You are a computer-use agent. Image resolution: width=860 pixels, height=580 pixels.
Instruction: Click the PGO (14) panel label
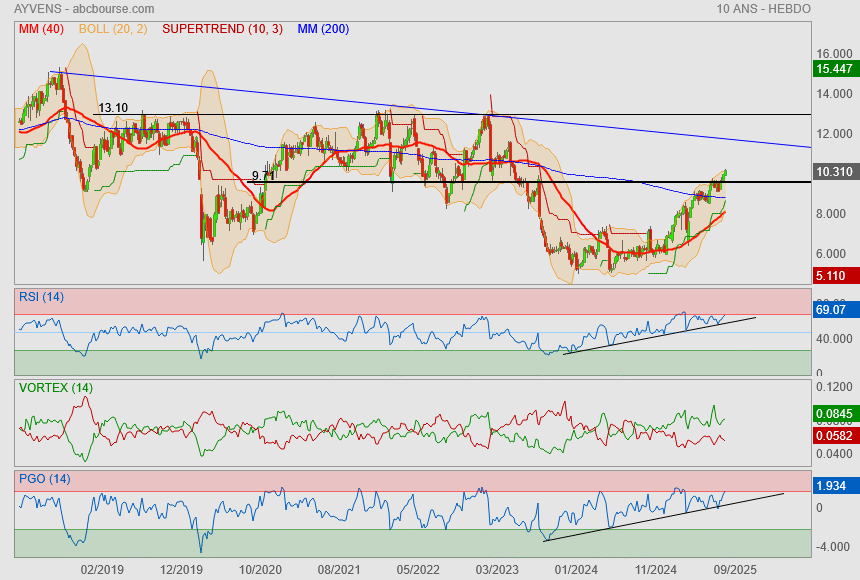(x=41, y=478)
